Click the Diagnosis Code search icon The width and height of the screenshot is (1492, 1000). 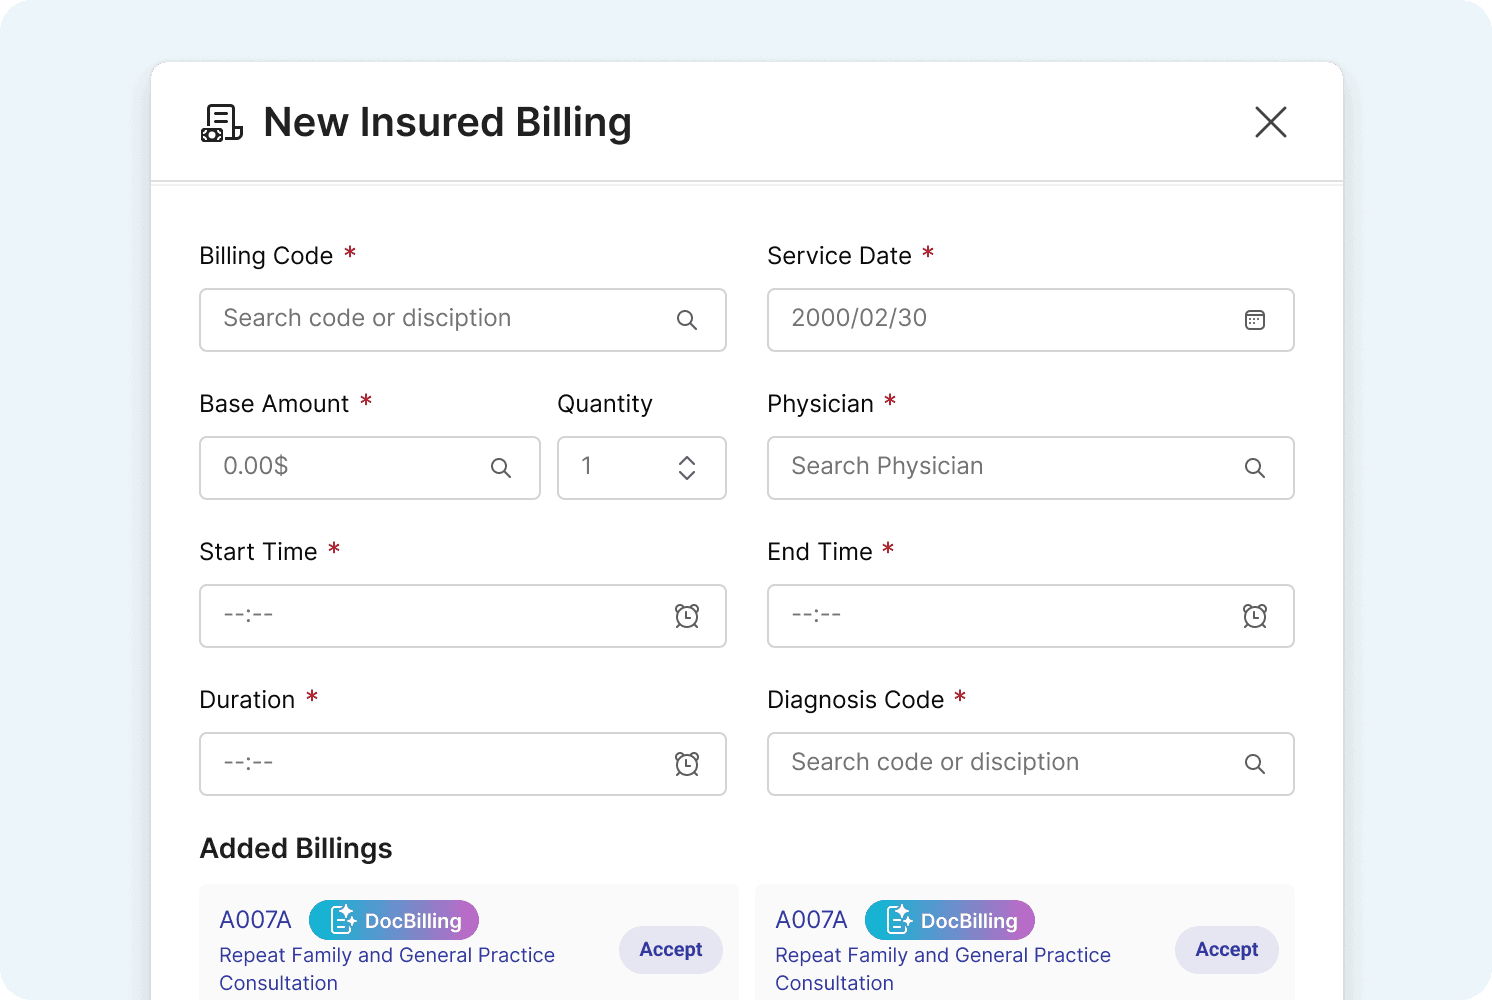(x=1254, y=764)
